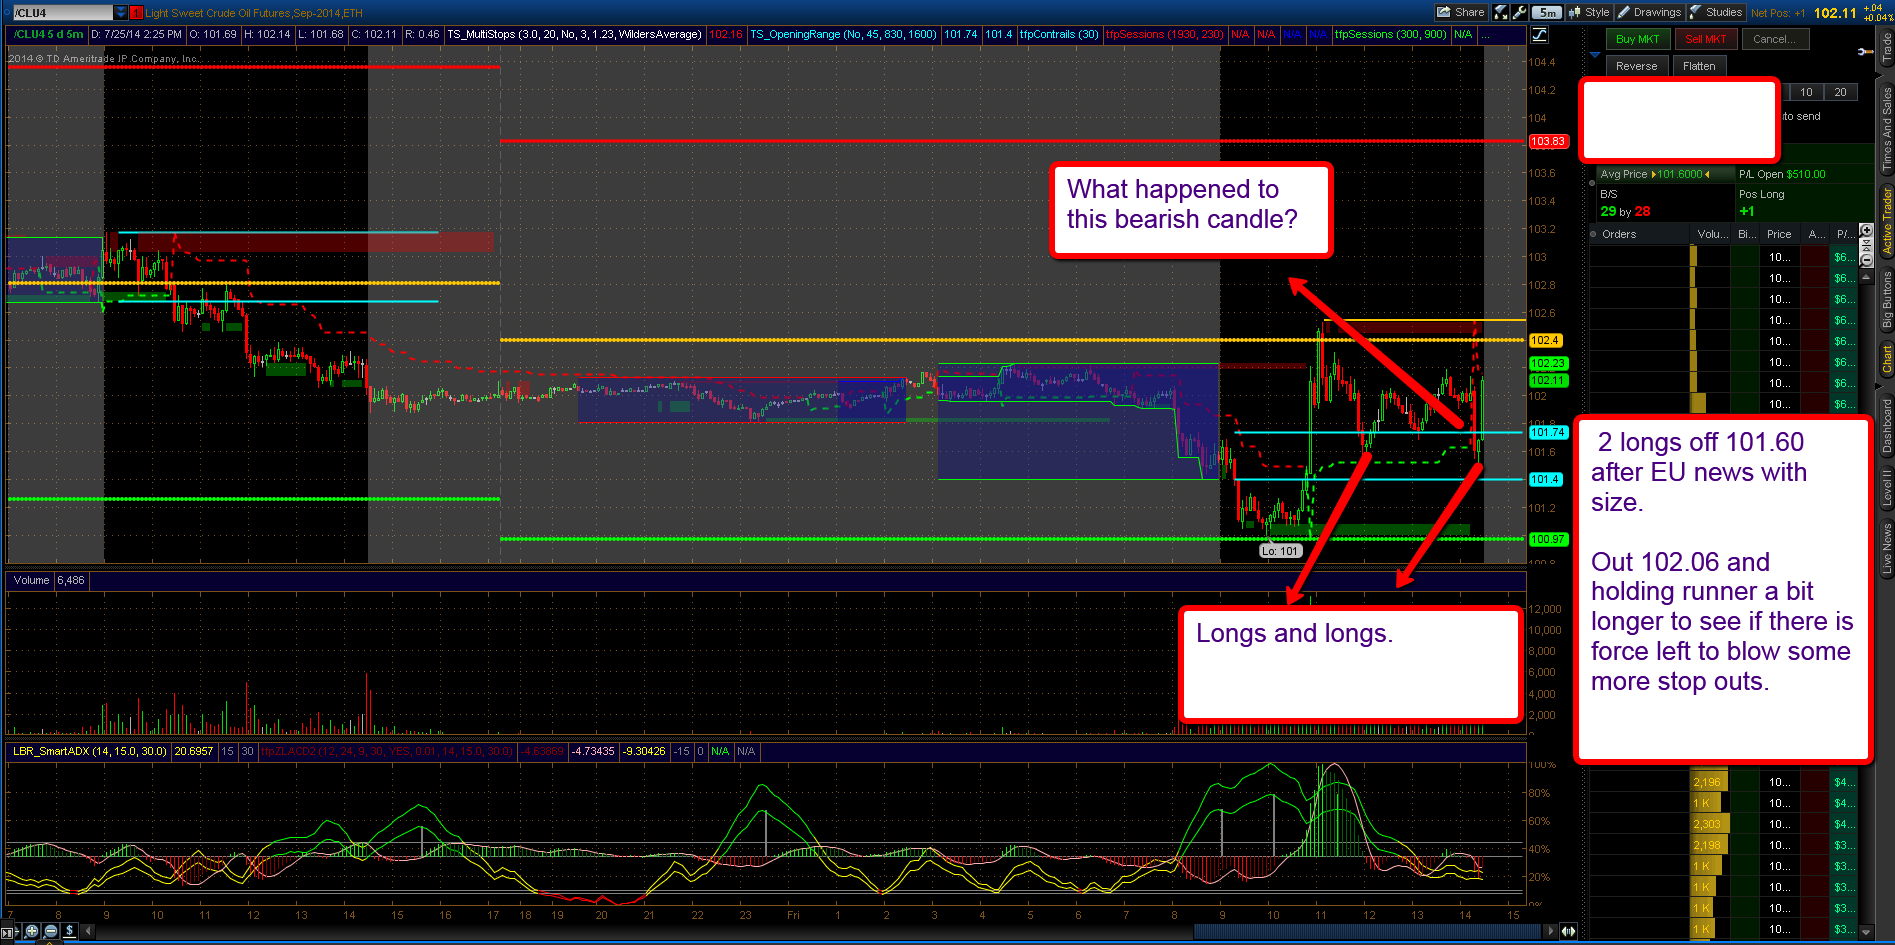This screenshot has width=1895, height=945.
Task: Click the chart zoom out magnifier
Action: click(51, 931)
